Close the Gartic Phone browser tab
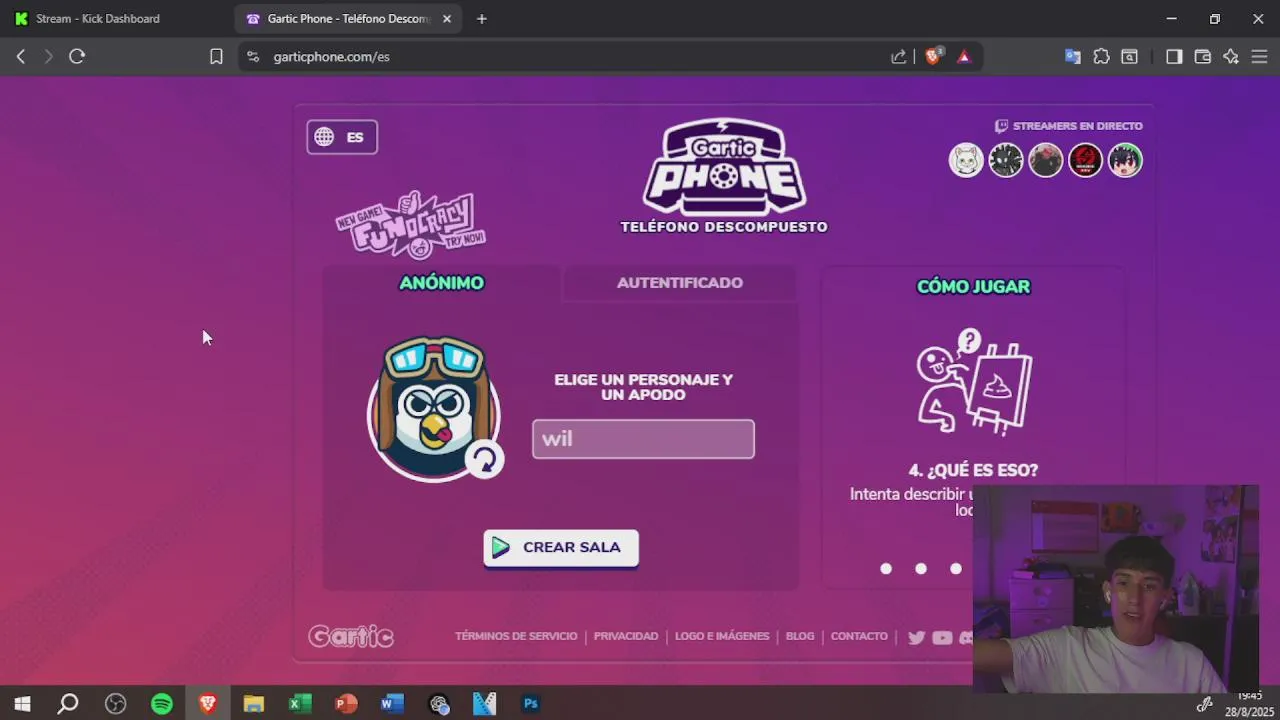This screenshot has height=720, width=1280. coord(447,19)
